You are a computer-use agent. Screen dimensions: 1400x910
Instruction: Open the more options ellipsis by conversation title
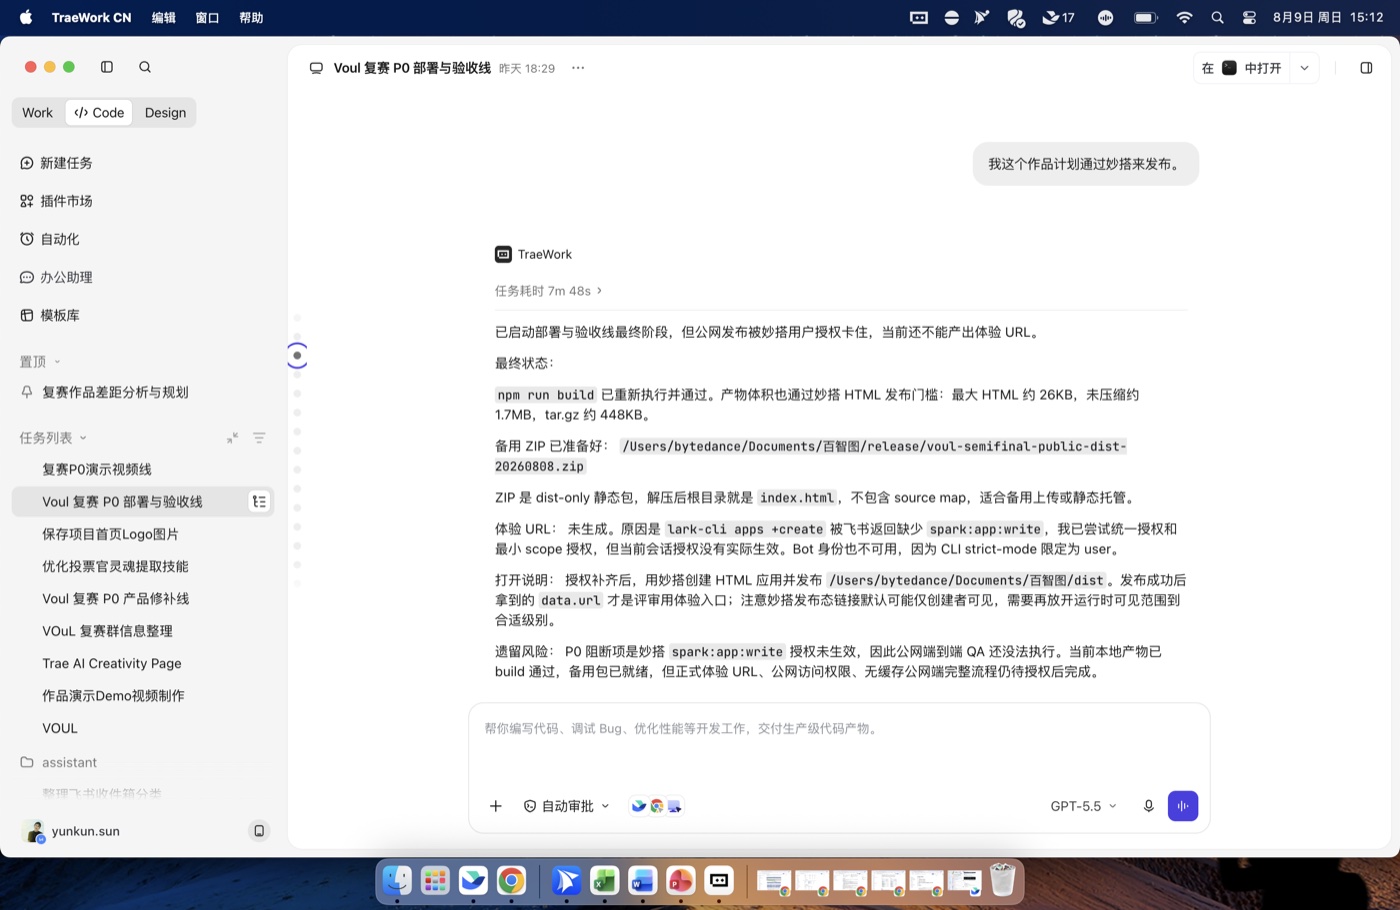click(578, 68)
